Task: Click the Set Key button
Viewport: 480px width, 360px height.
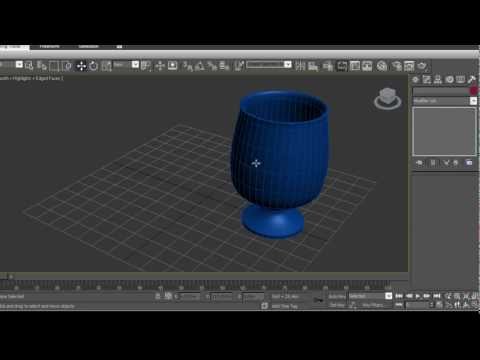Action: point(337,305)
